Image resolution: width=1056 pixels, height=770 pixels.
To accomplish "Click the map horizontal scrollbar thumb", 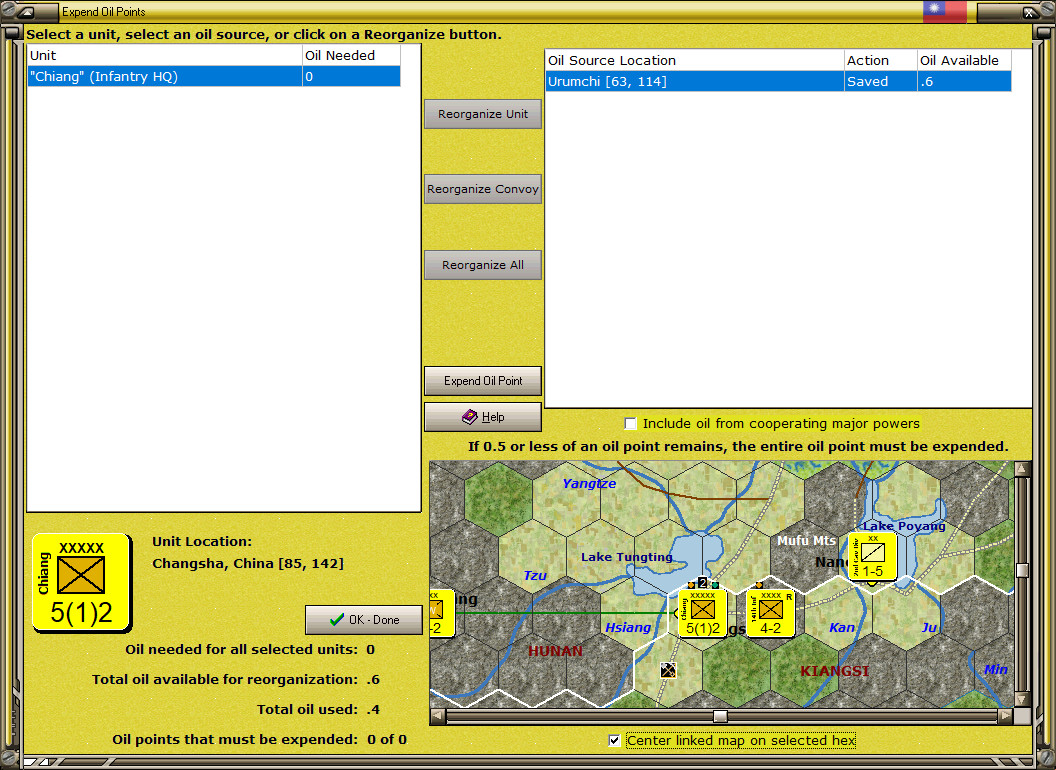I will 720,716.
